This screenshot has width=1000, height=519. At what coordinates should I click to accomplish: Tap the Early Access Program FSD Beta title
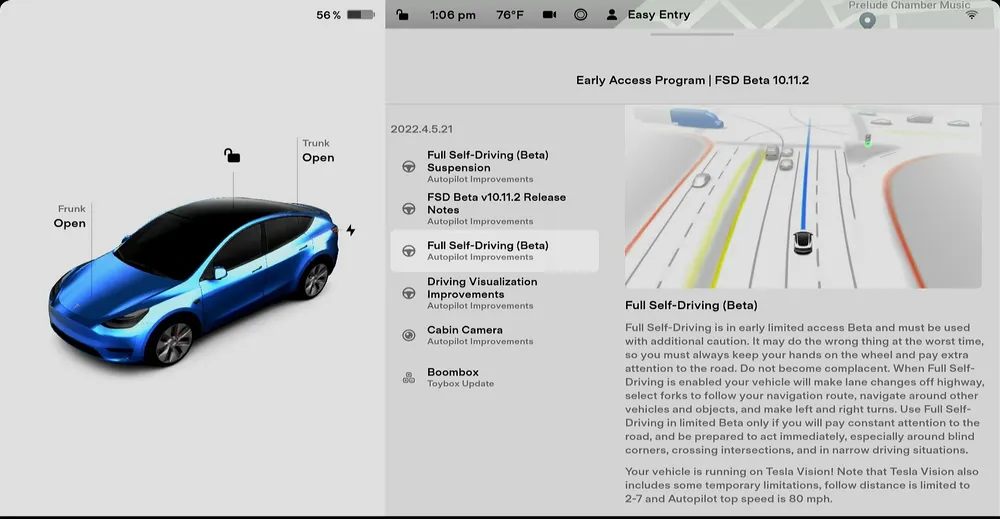692,80
